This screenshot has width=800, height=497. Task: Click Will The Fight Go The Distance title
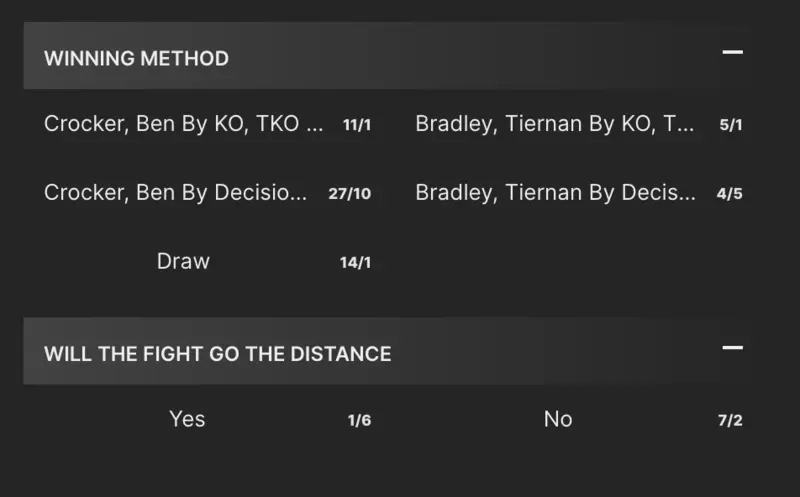click(x=217, y=353)
